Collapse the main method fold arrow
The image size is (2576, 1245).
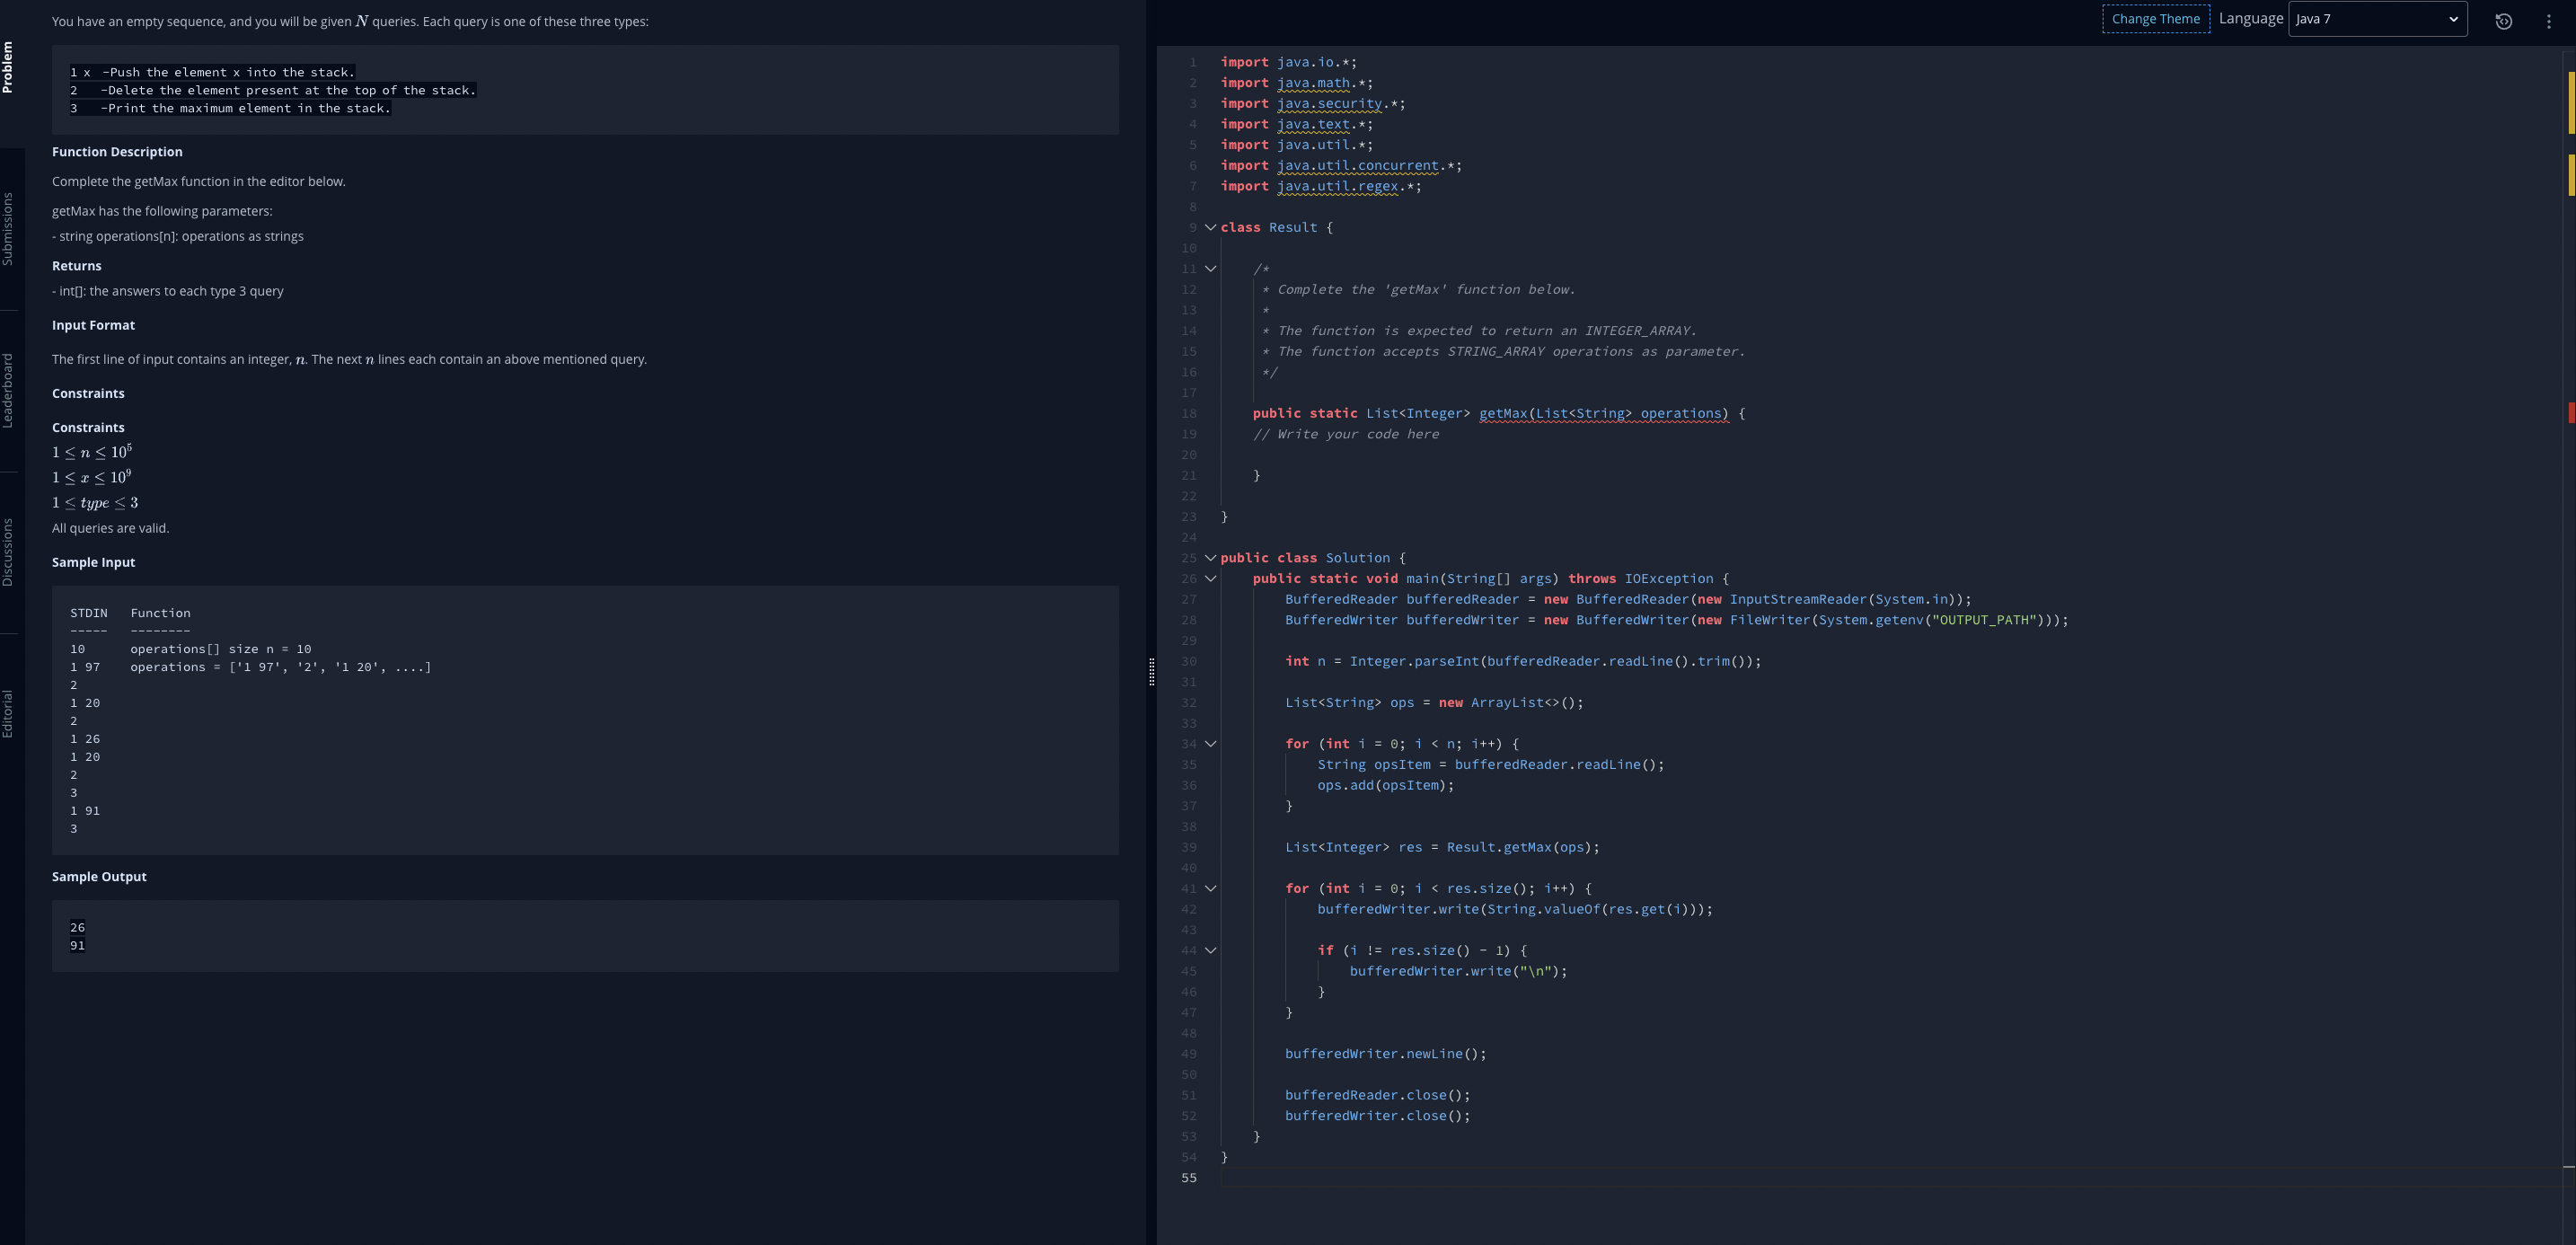point(1210,579)
